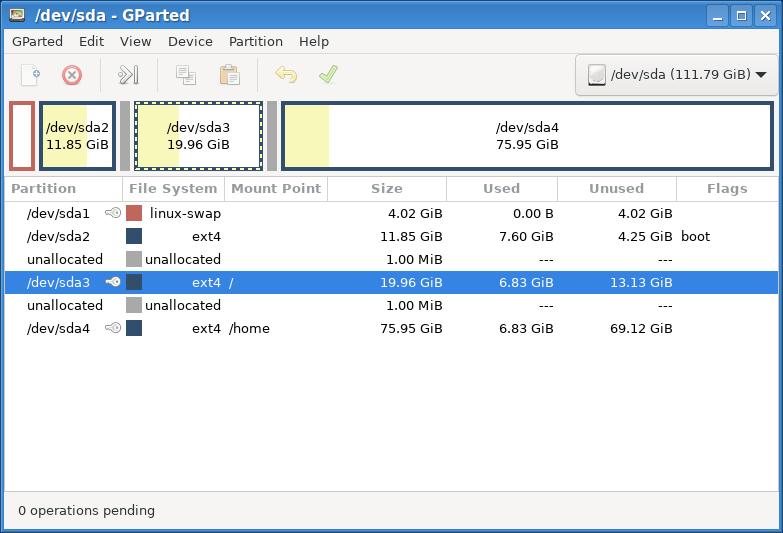
Task: Click the GParted application icon in title bar
Action: 17,15
